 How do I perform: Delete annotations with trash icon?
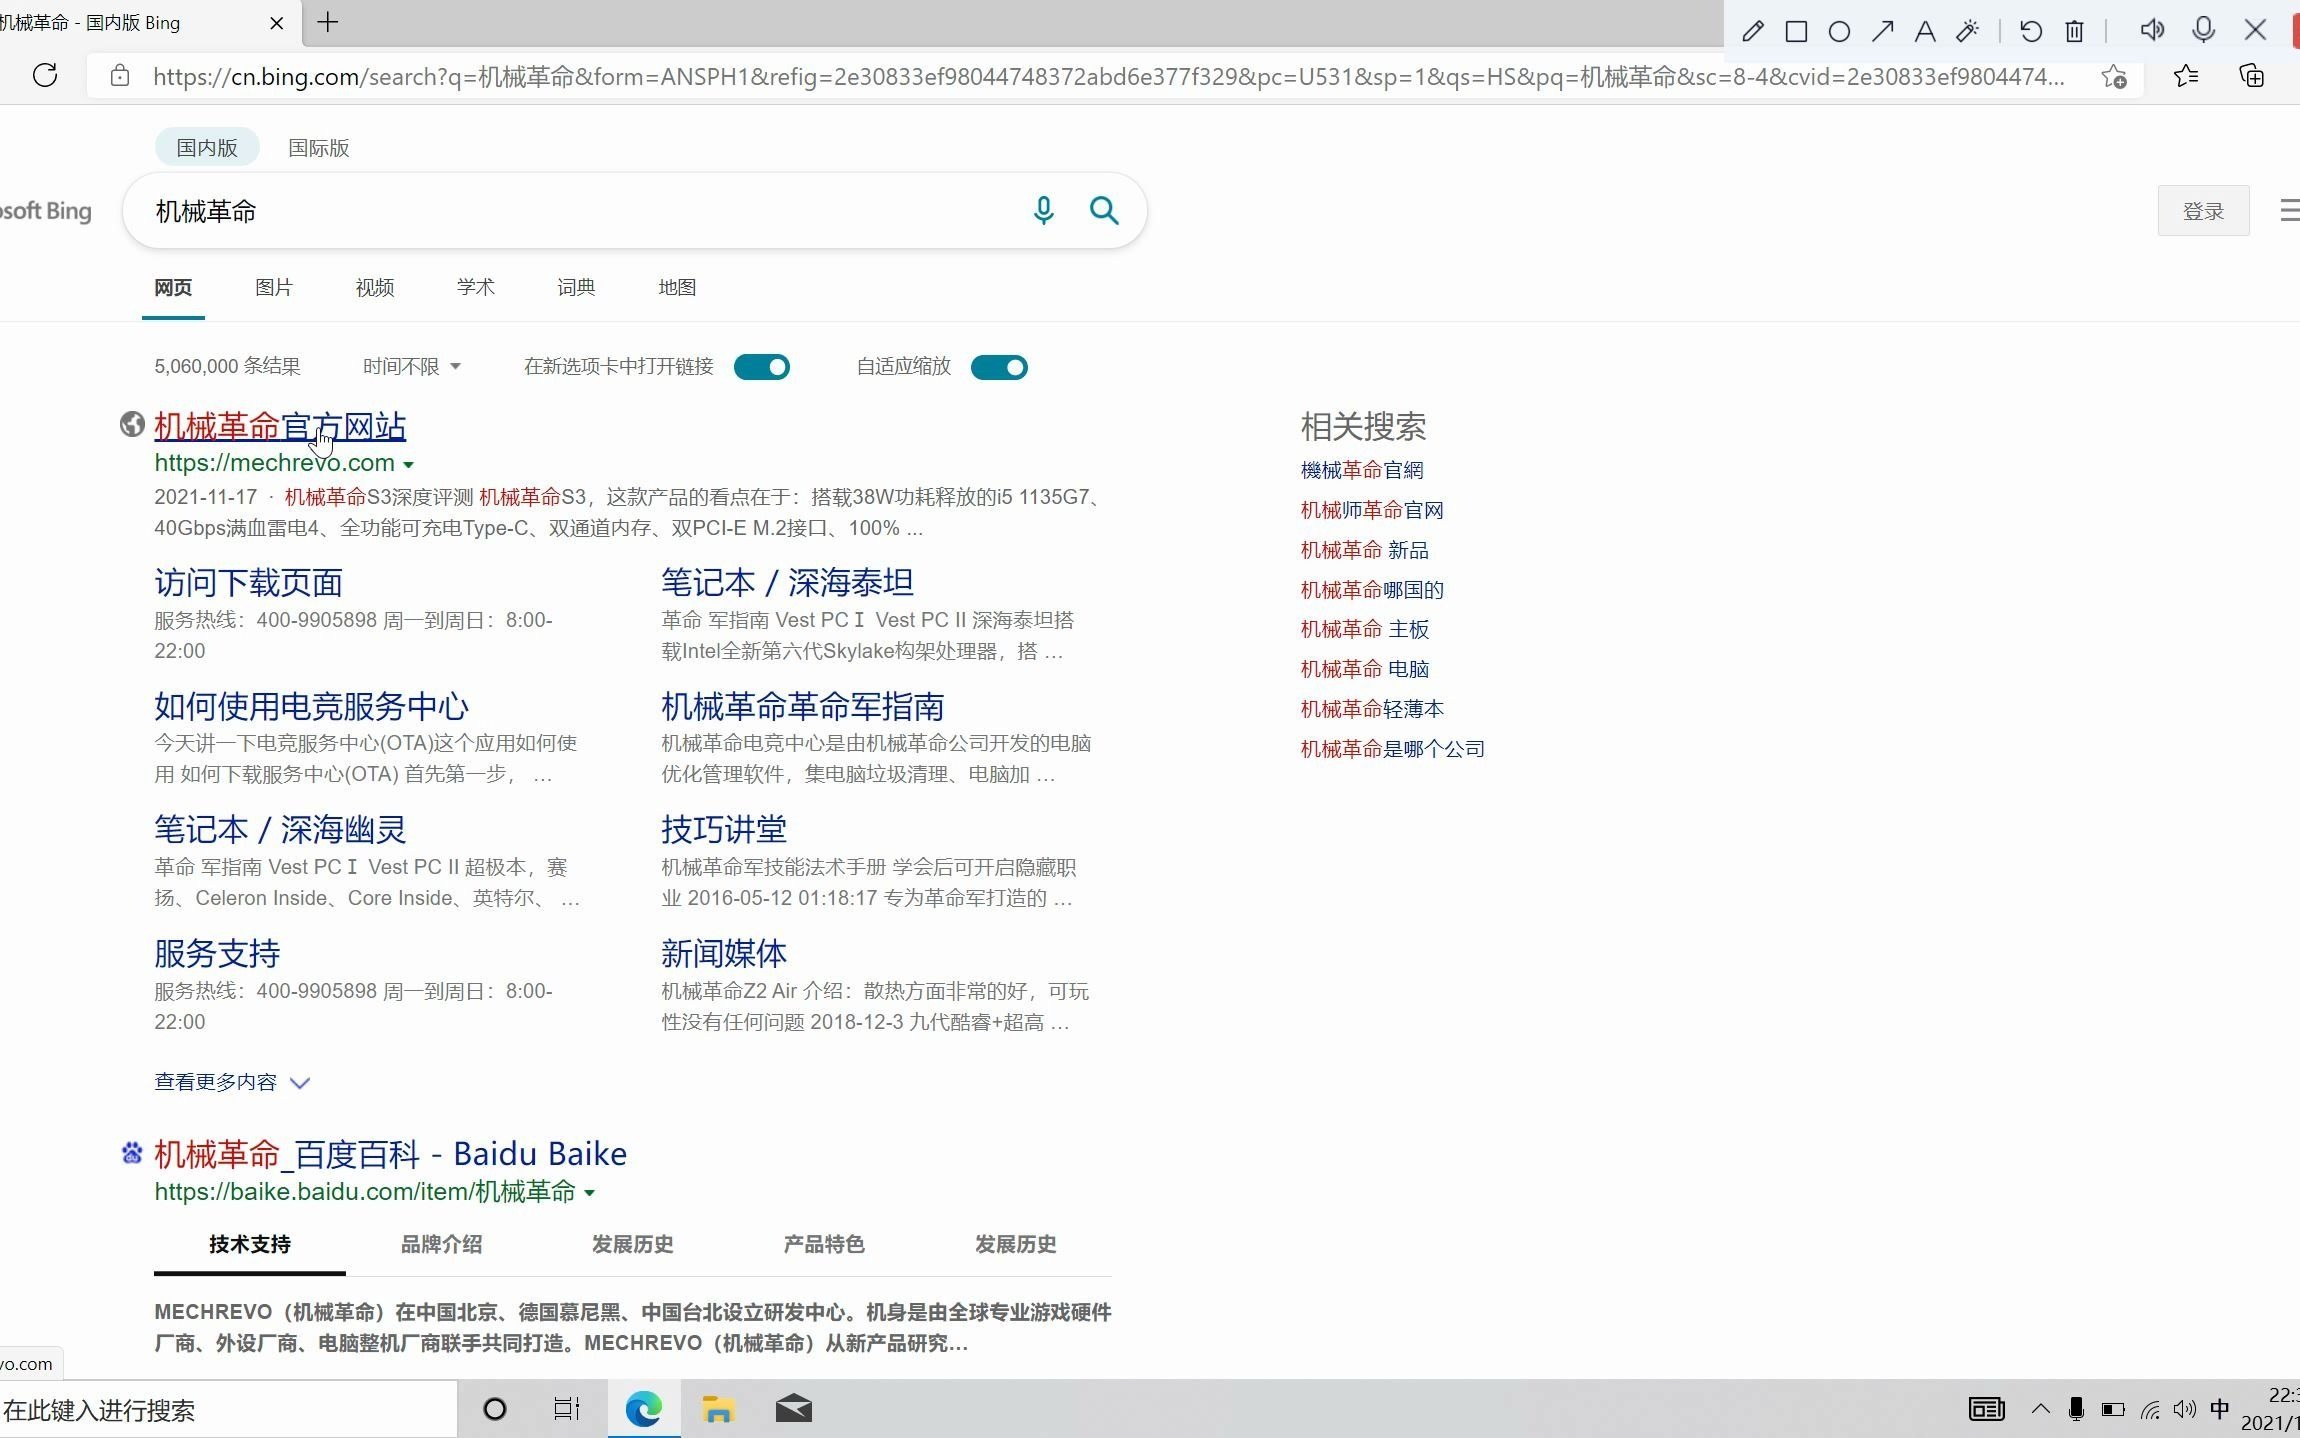(2074, 31)
